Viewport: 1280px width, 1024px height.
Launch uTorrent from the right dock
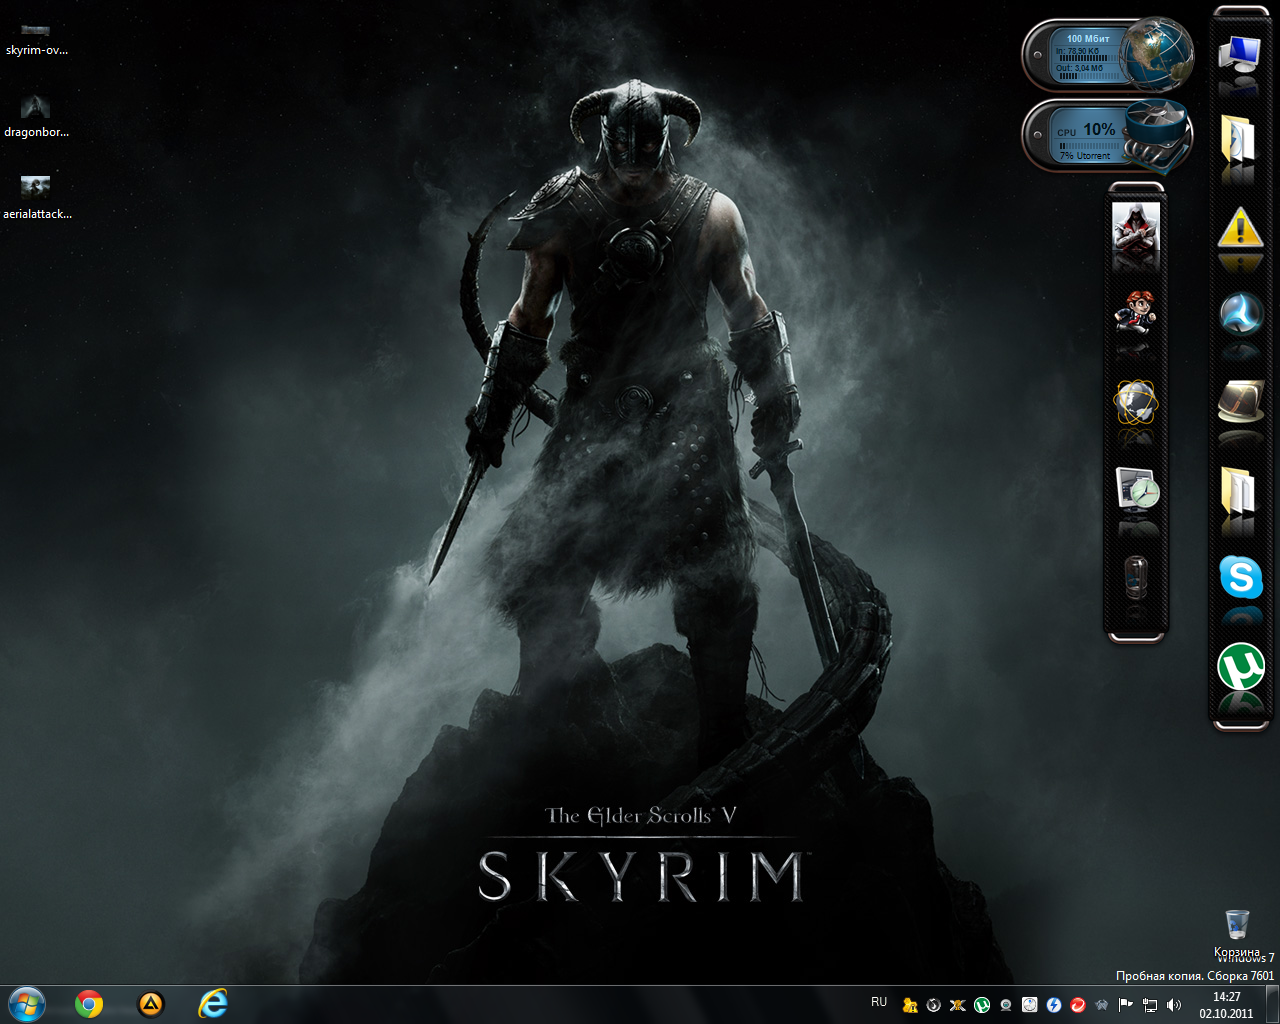1240,667
